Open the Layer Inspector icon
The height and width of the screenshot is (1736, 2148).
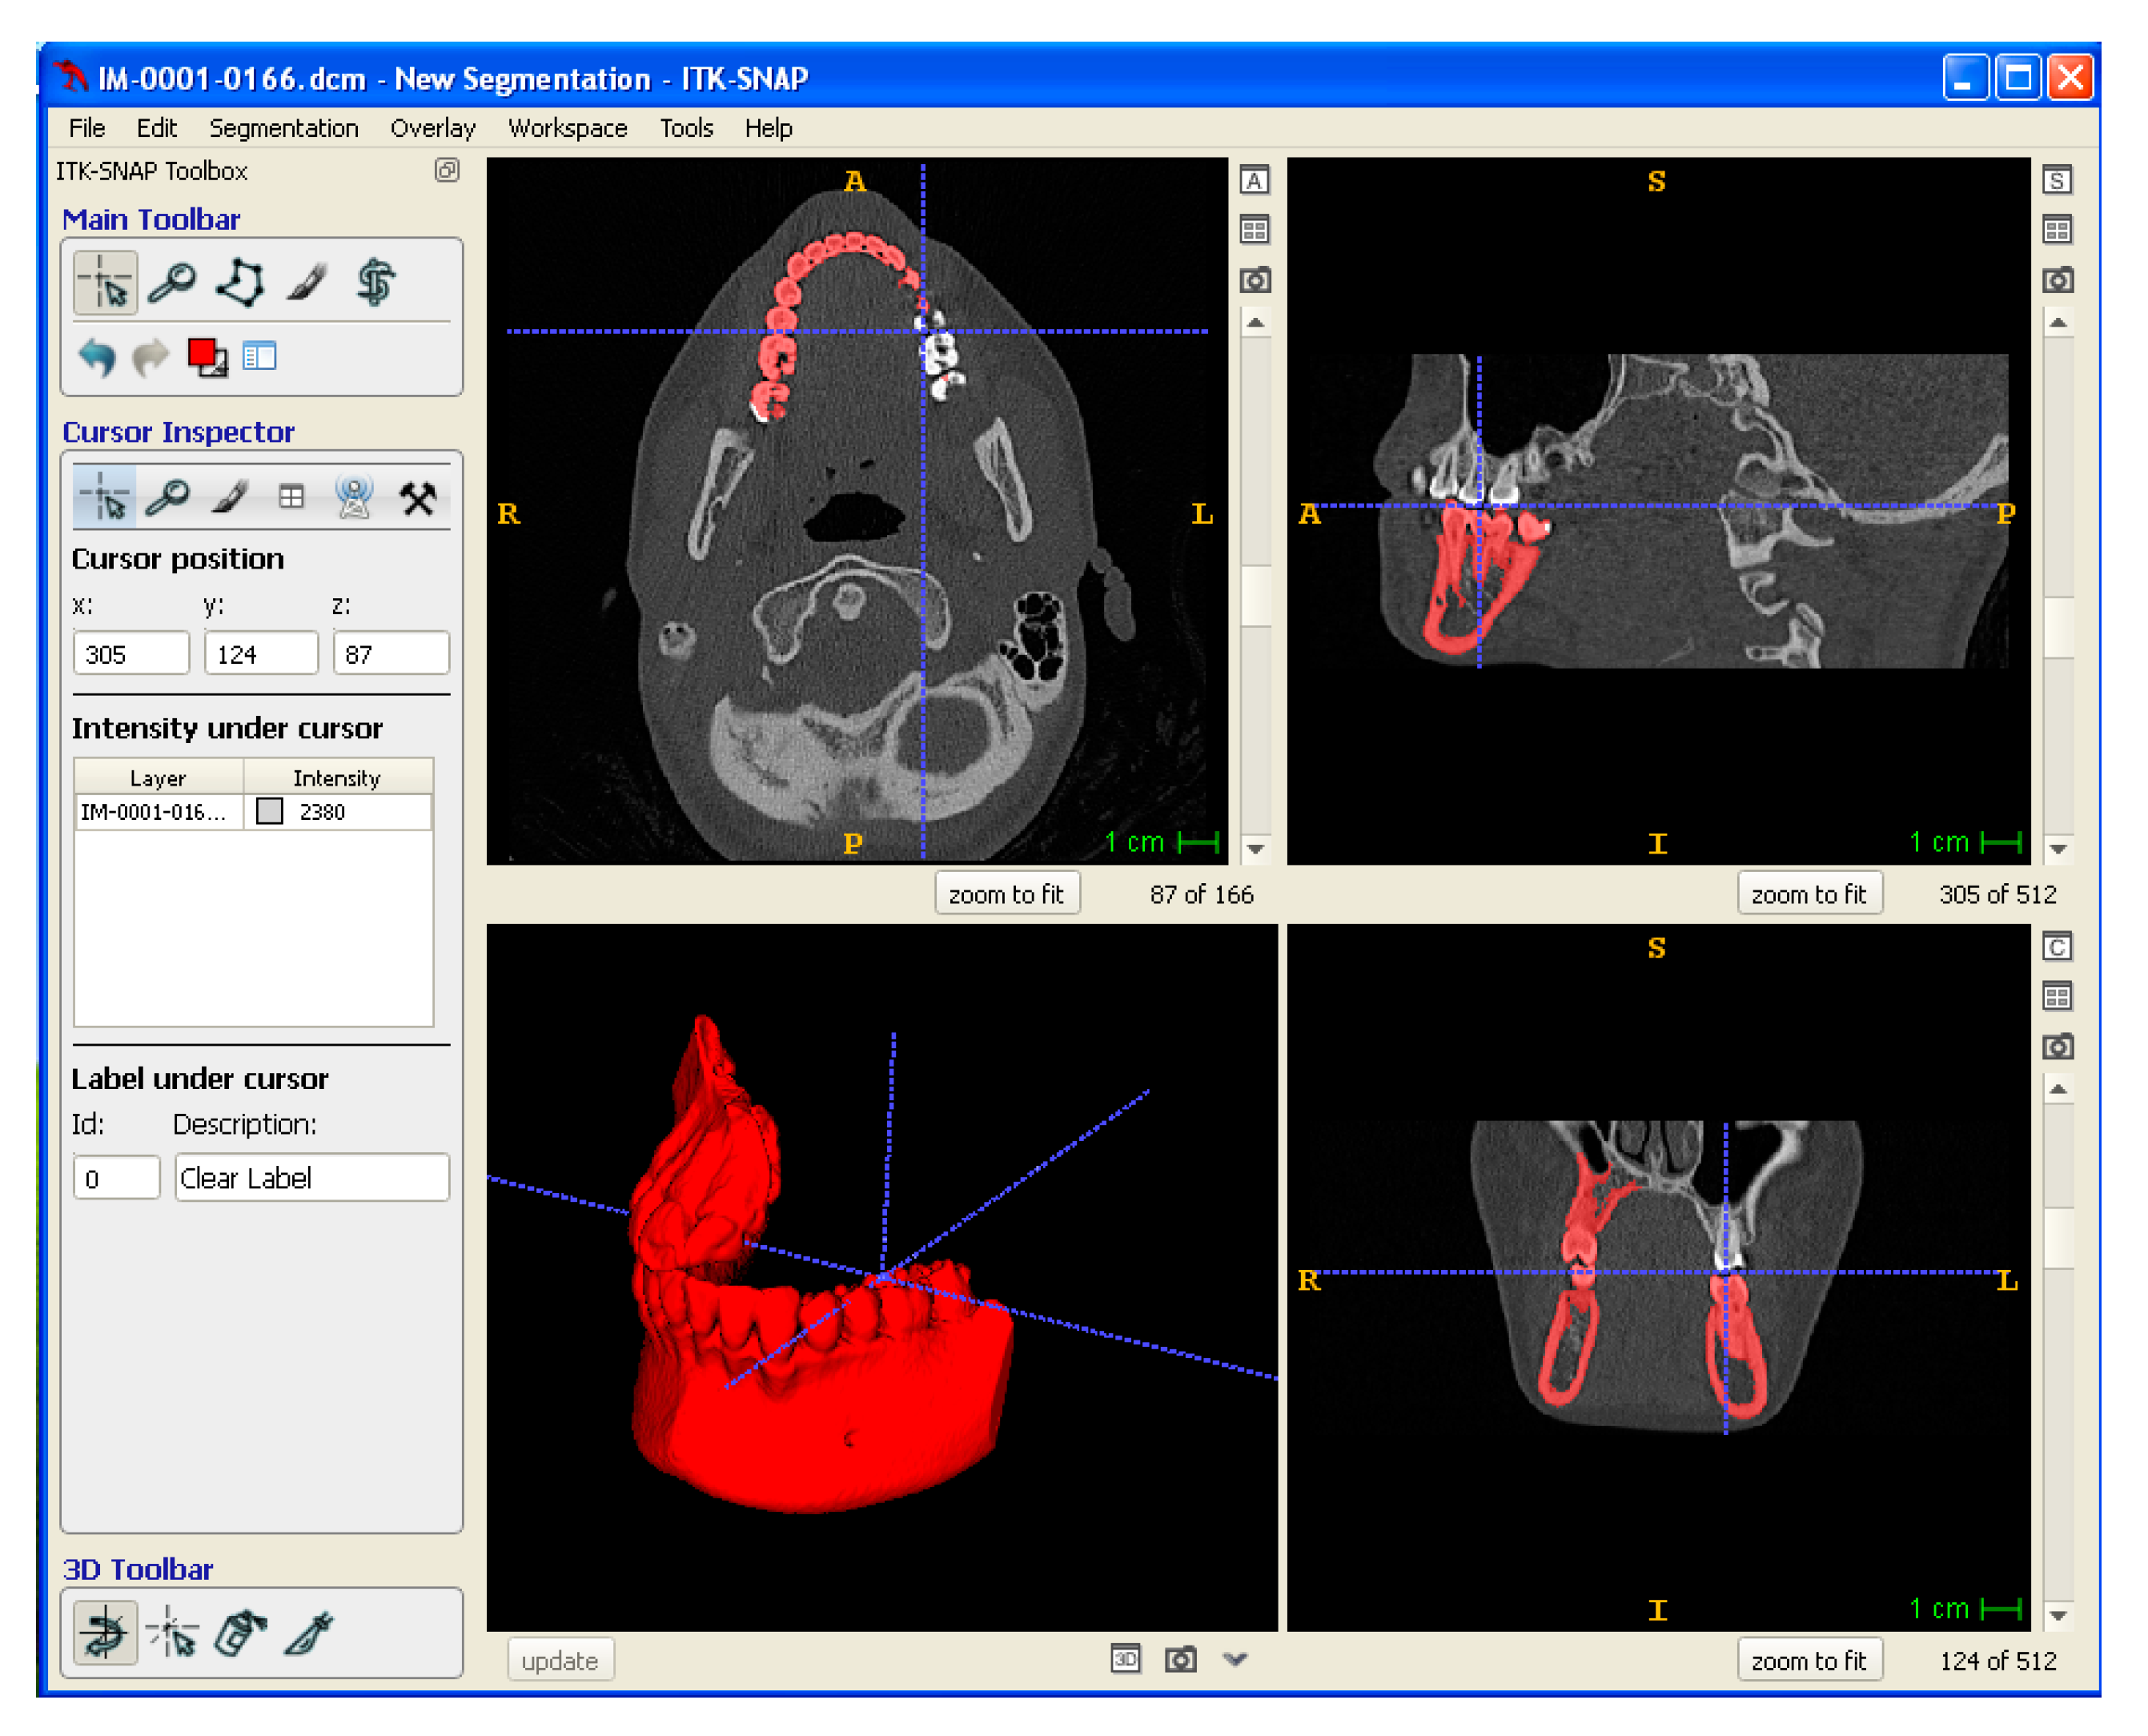coord(260,357)
